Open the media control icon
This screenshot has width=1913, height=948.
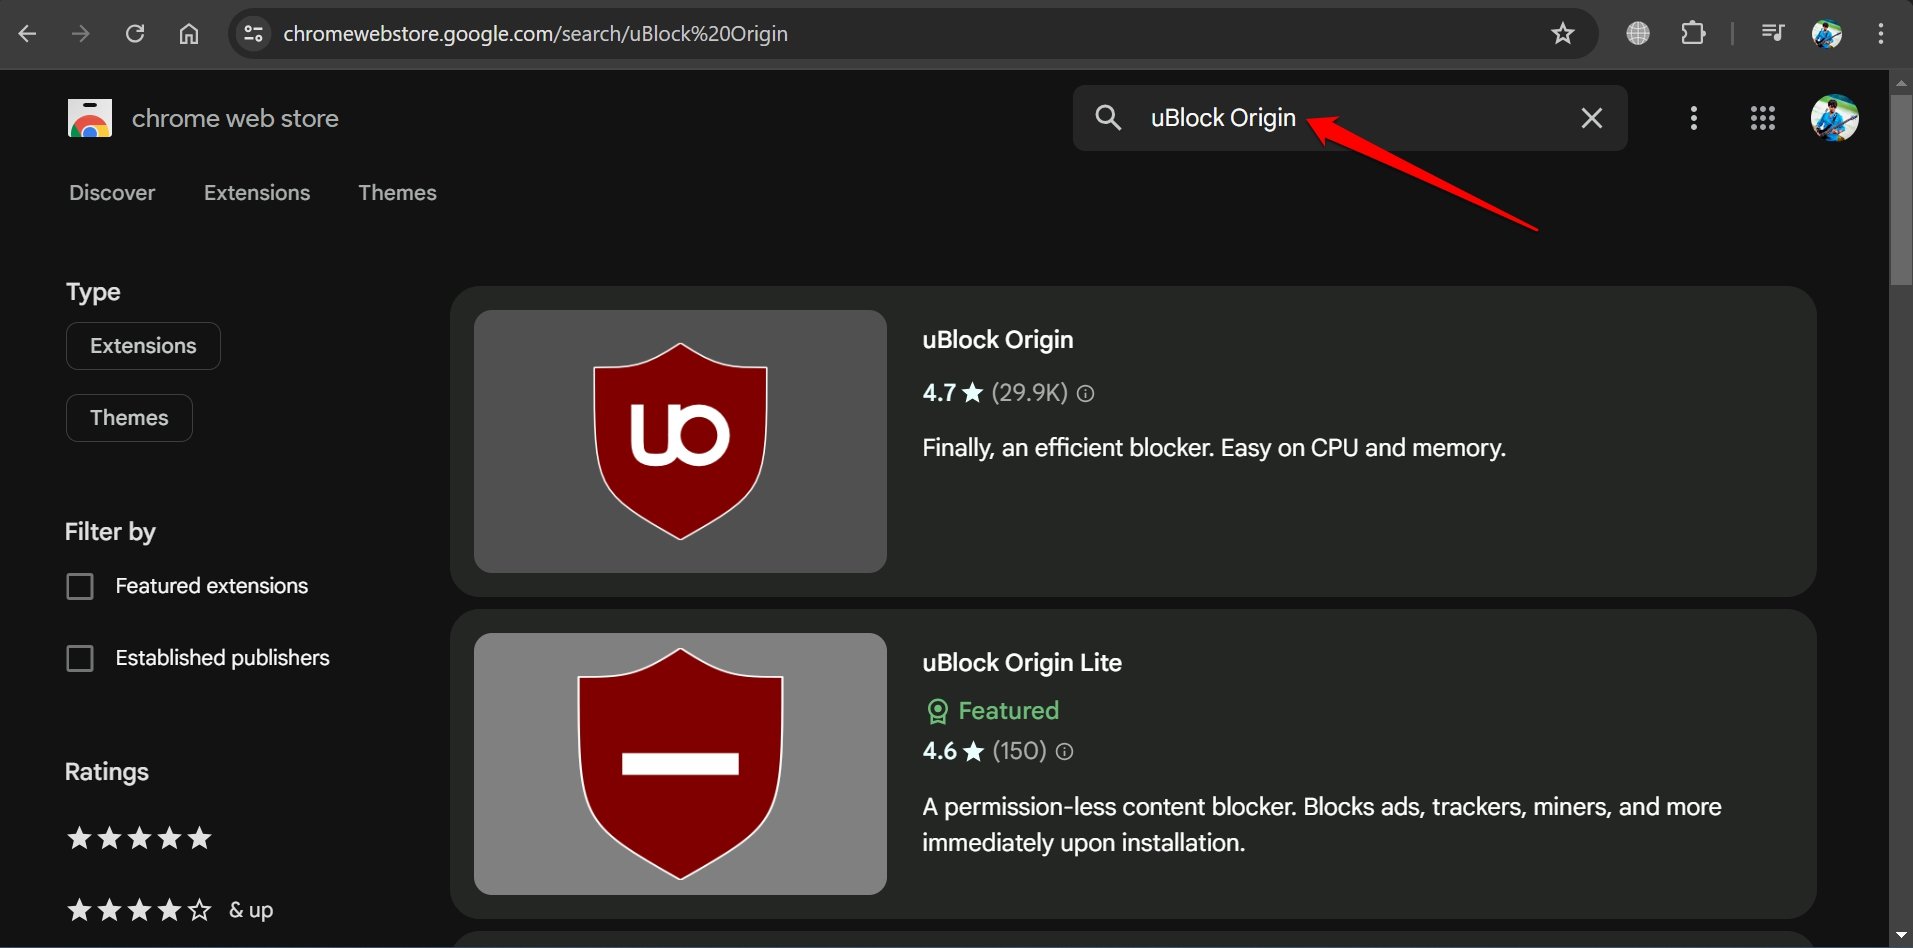click(x=1772, y=34)
